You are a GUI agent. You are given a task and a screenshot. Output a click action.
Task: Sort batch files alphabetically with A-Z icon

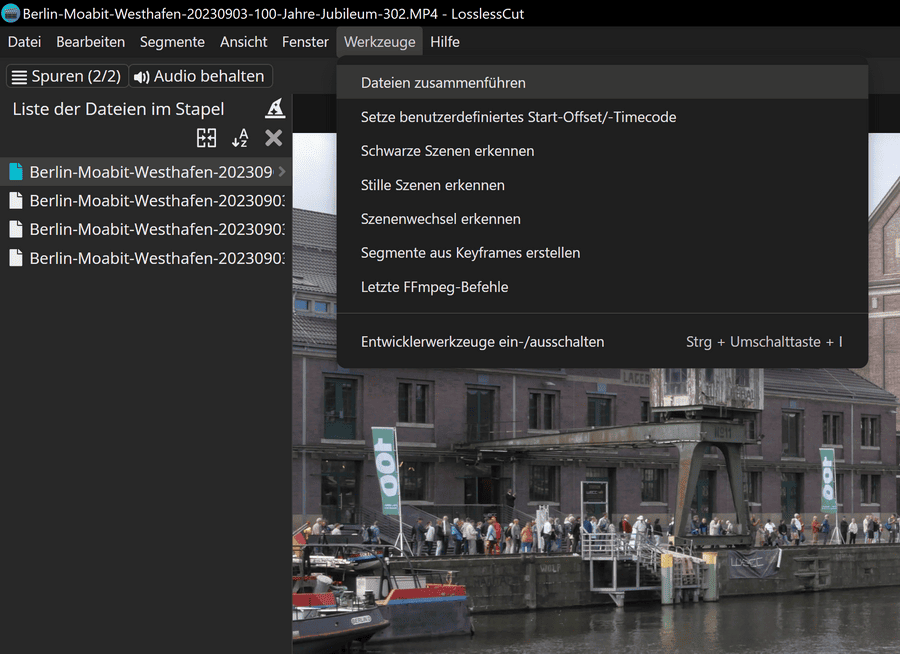point(240,138)
